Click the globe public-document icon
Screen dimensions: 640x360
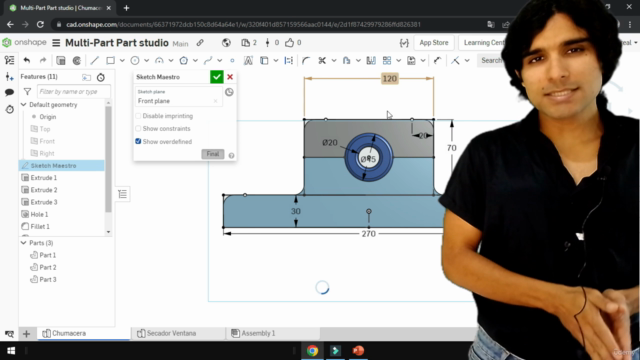tap(226, 43)
